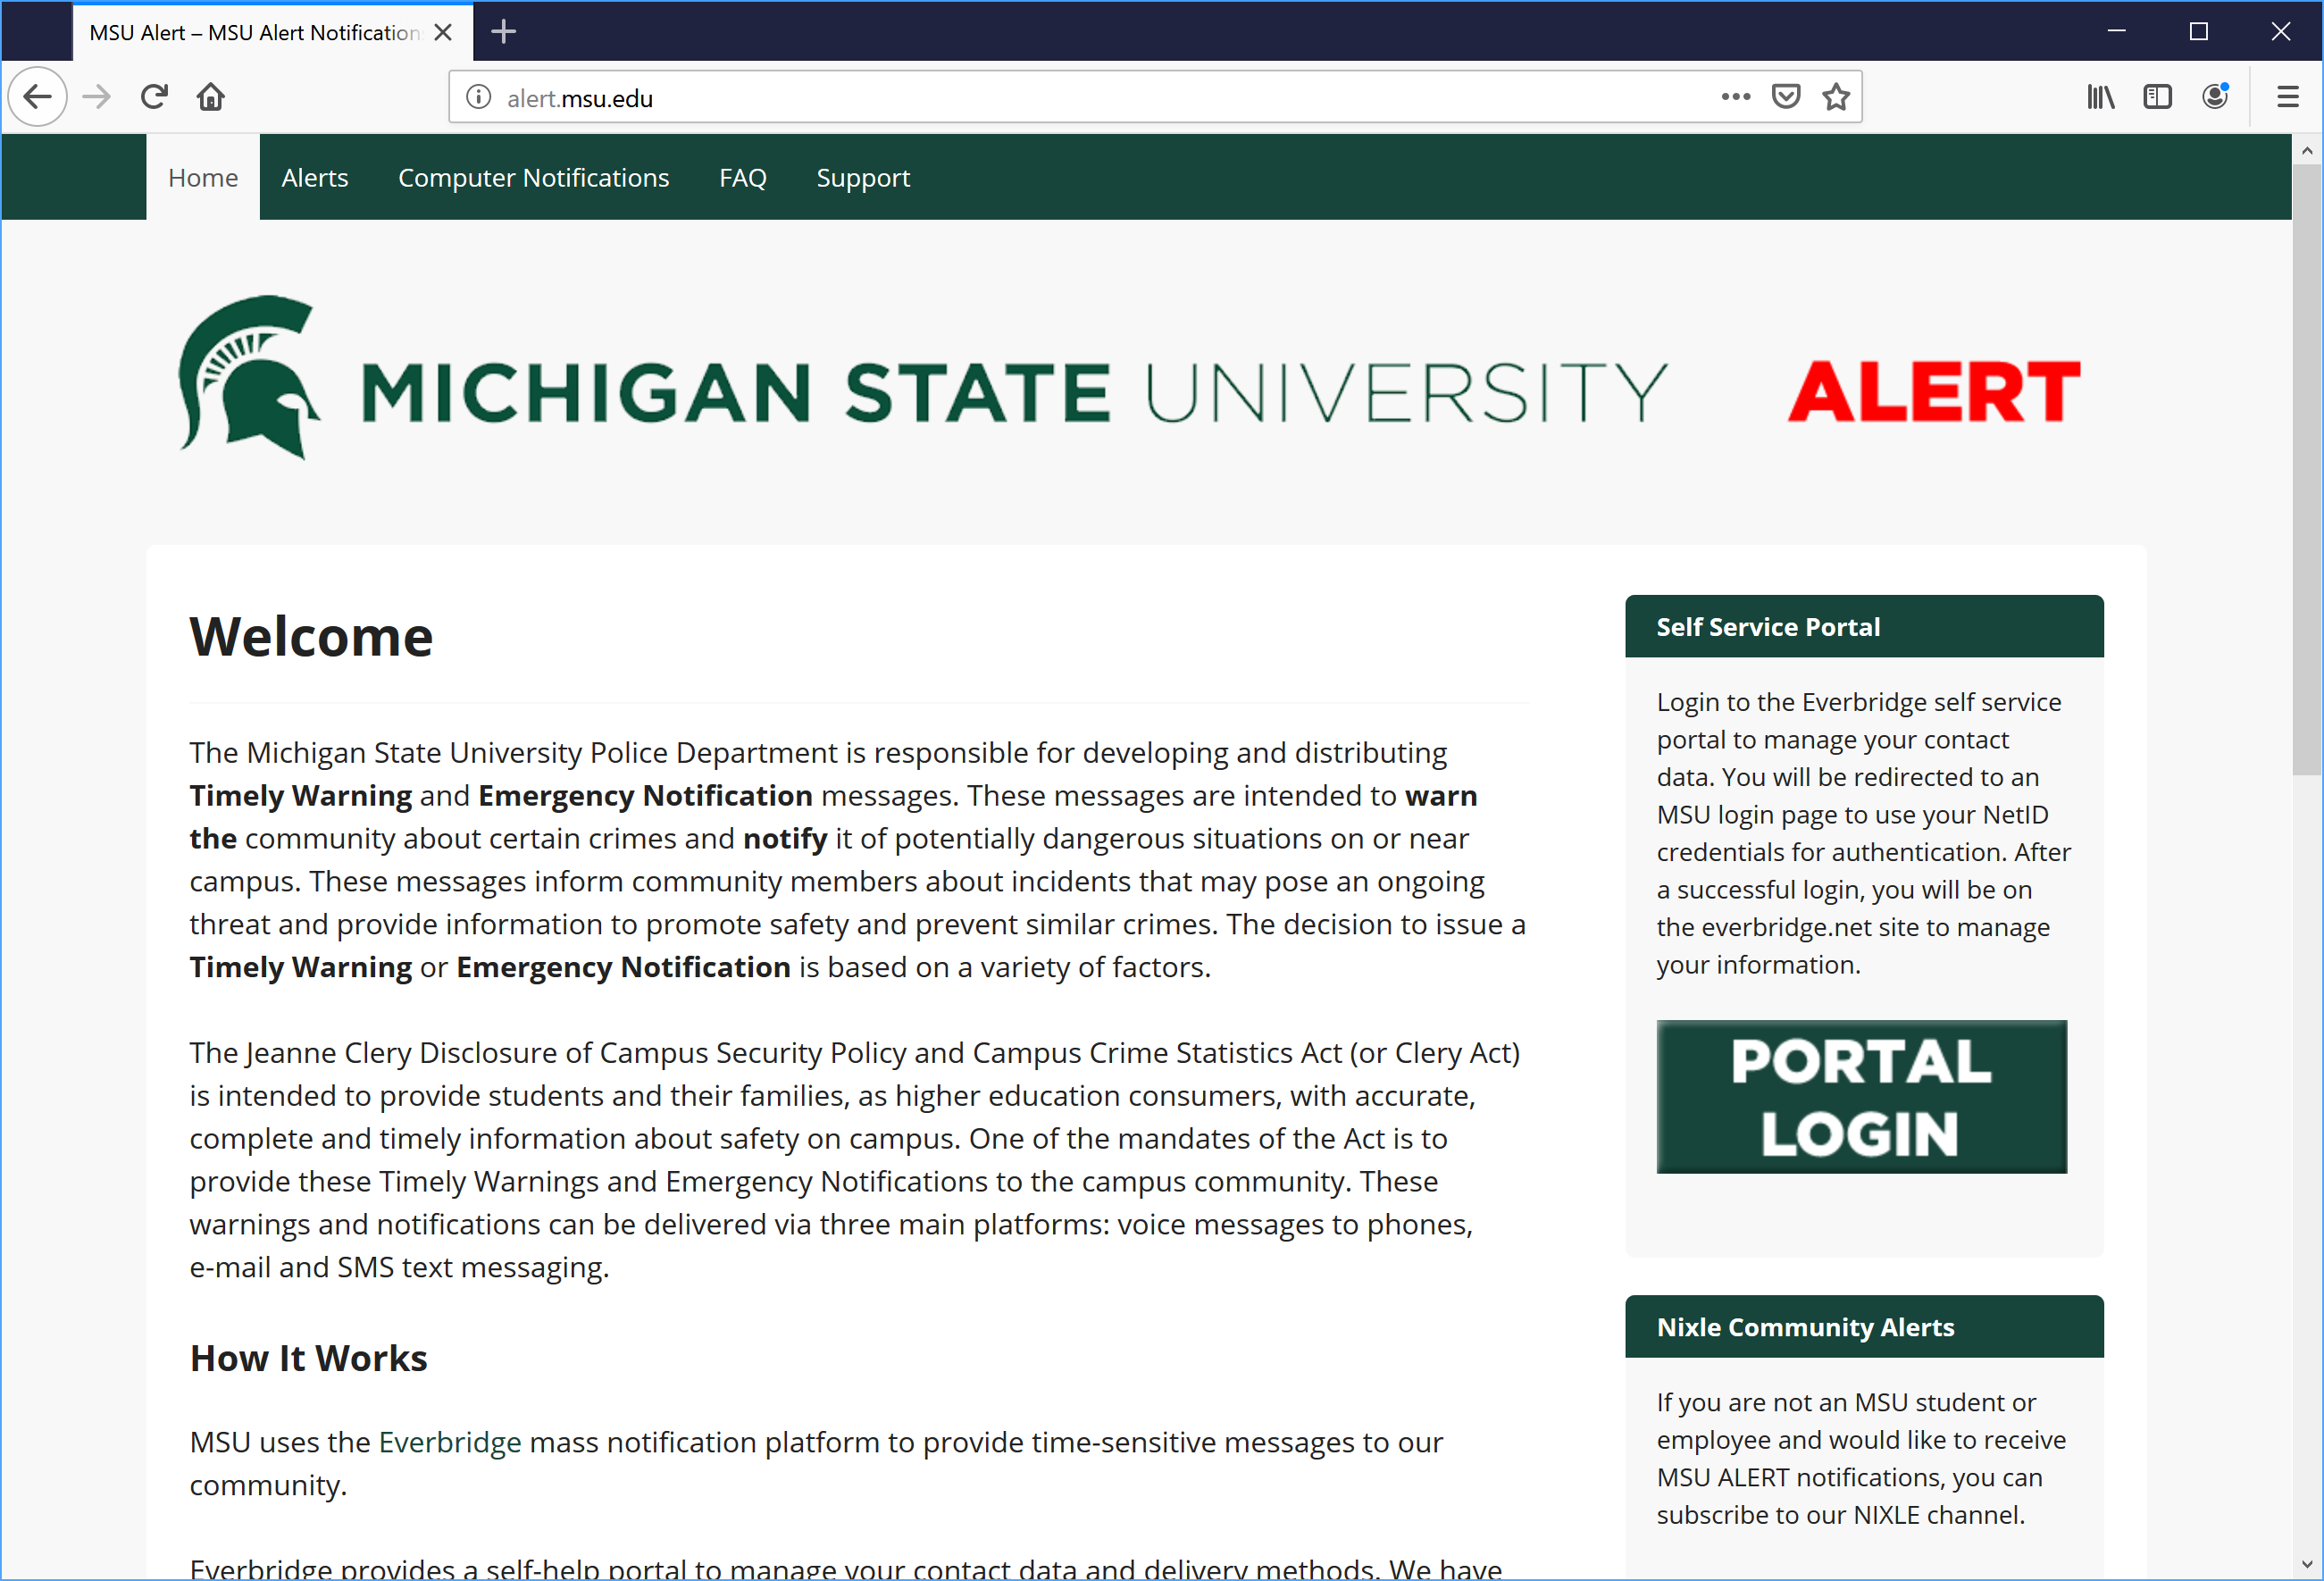Click the Welcome heading
This screenshot has width=2324, height=1581.
pyautogui.click(x=311, y=636)
